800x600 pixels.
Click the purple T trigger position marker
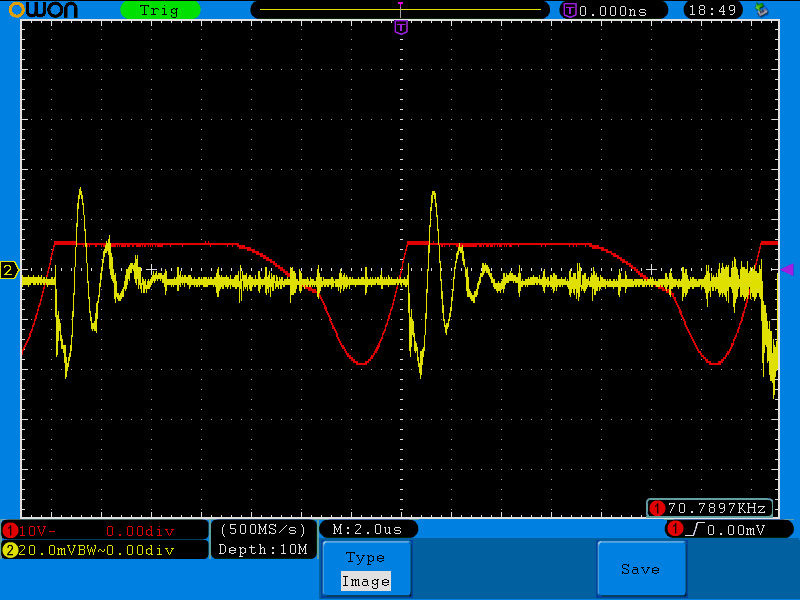[401, 27]
